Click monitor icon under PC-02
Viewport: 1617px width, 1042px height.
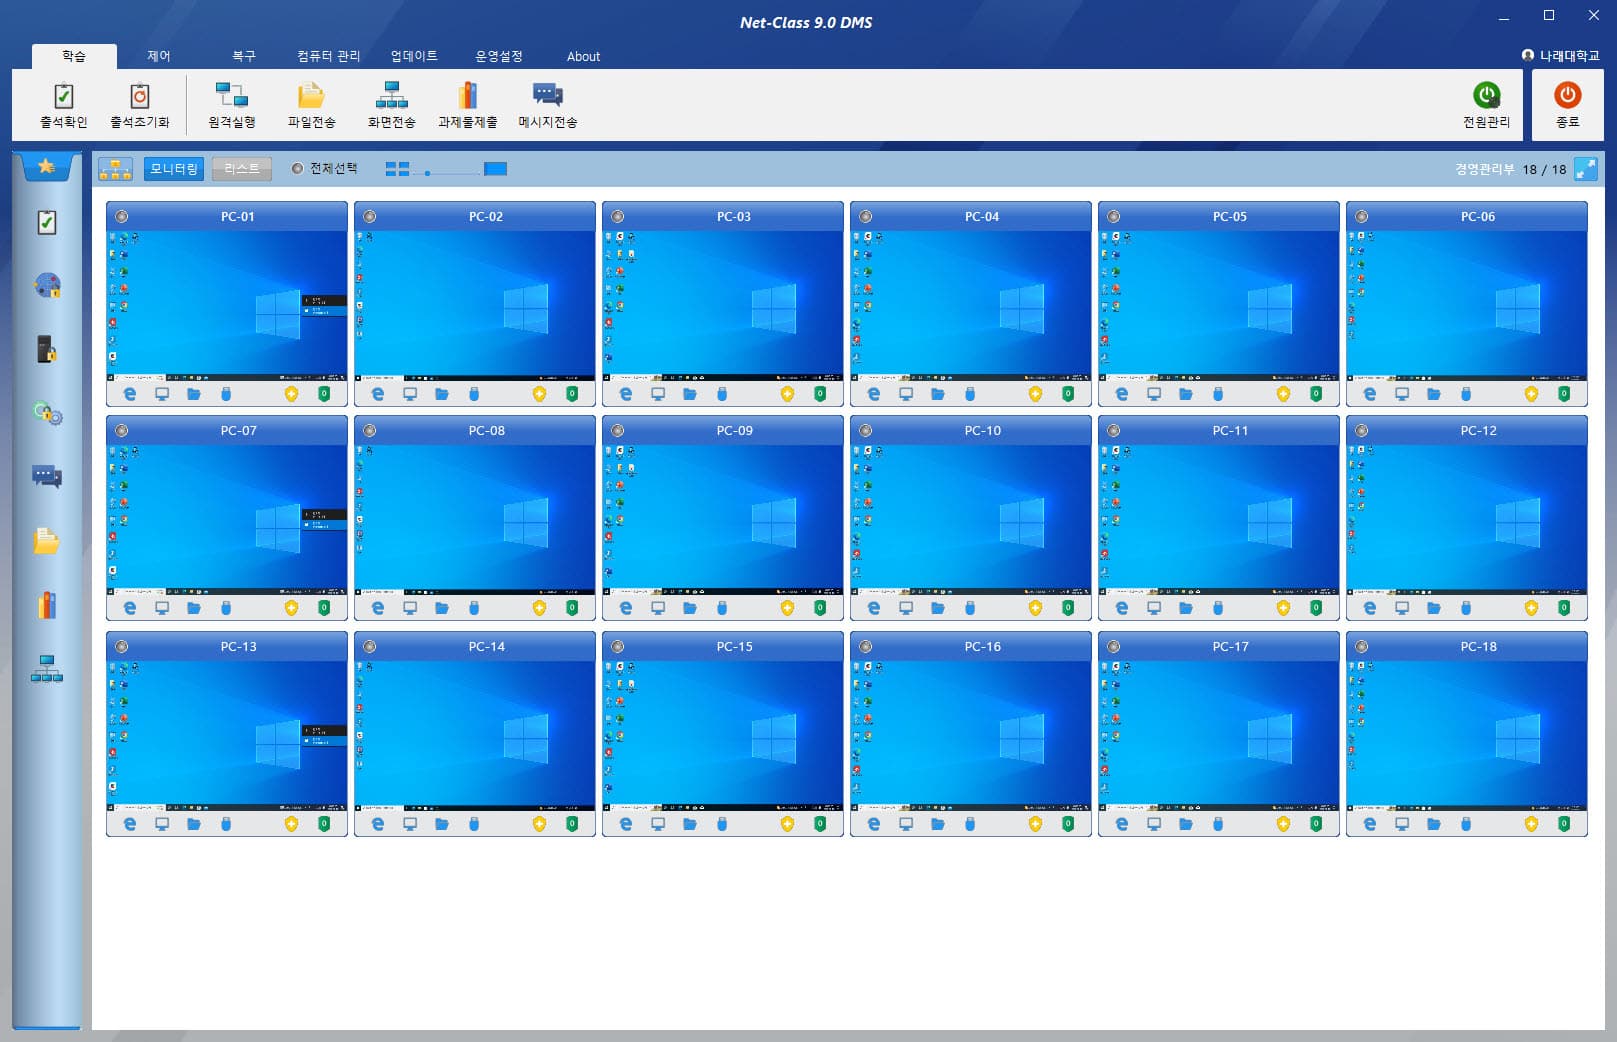pos(410,394)
